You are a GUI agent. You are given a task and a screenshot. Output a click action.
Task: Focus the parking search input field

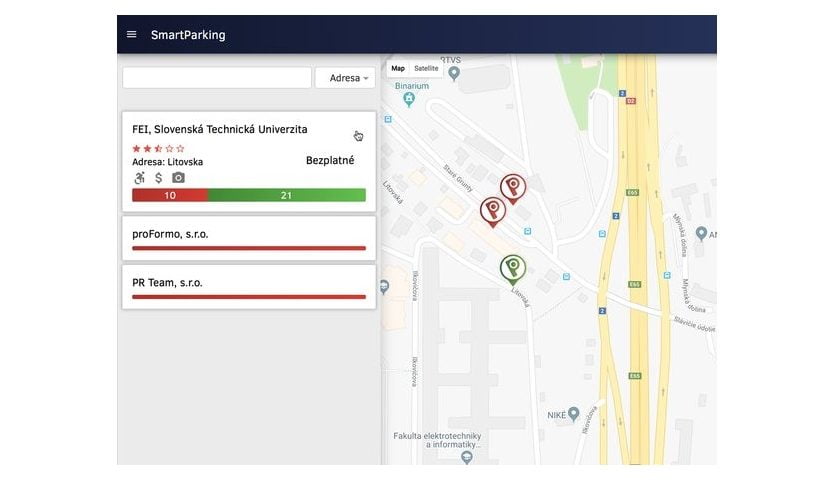[216, 78]
